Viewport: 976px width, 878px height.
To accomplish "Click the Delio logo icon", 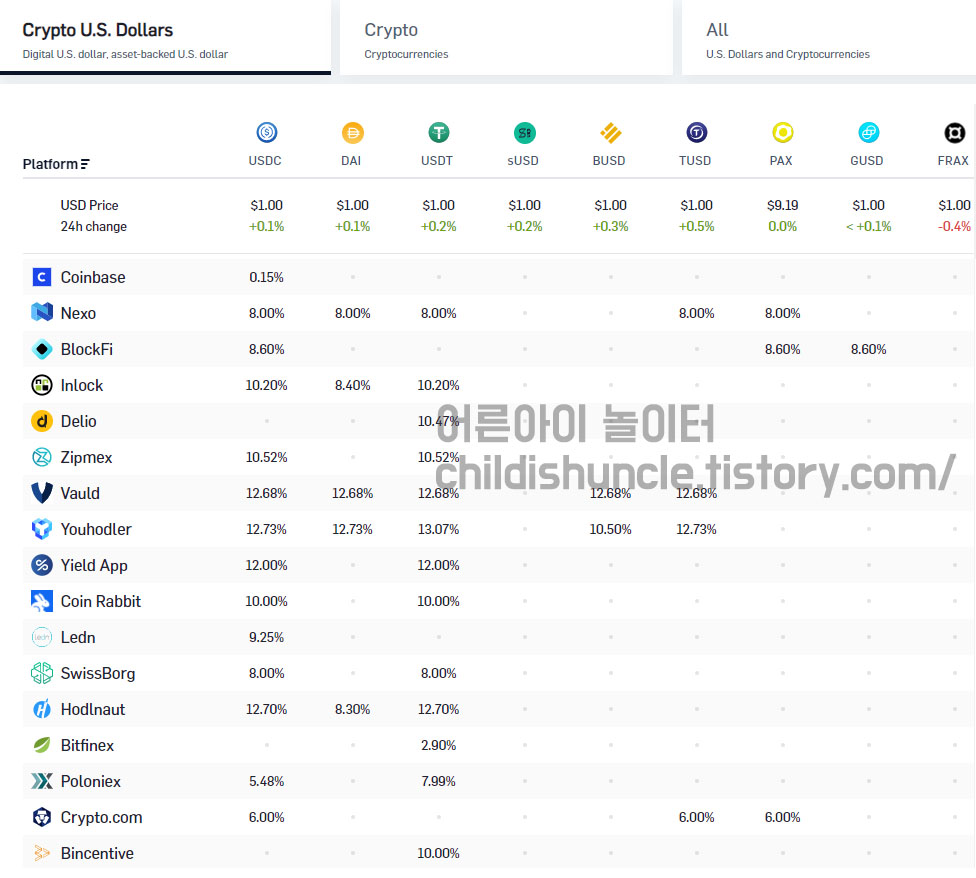I will pos(42,421).
